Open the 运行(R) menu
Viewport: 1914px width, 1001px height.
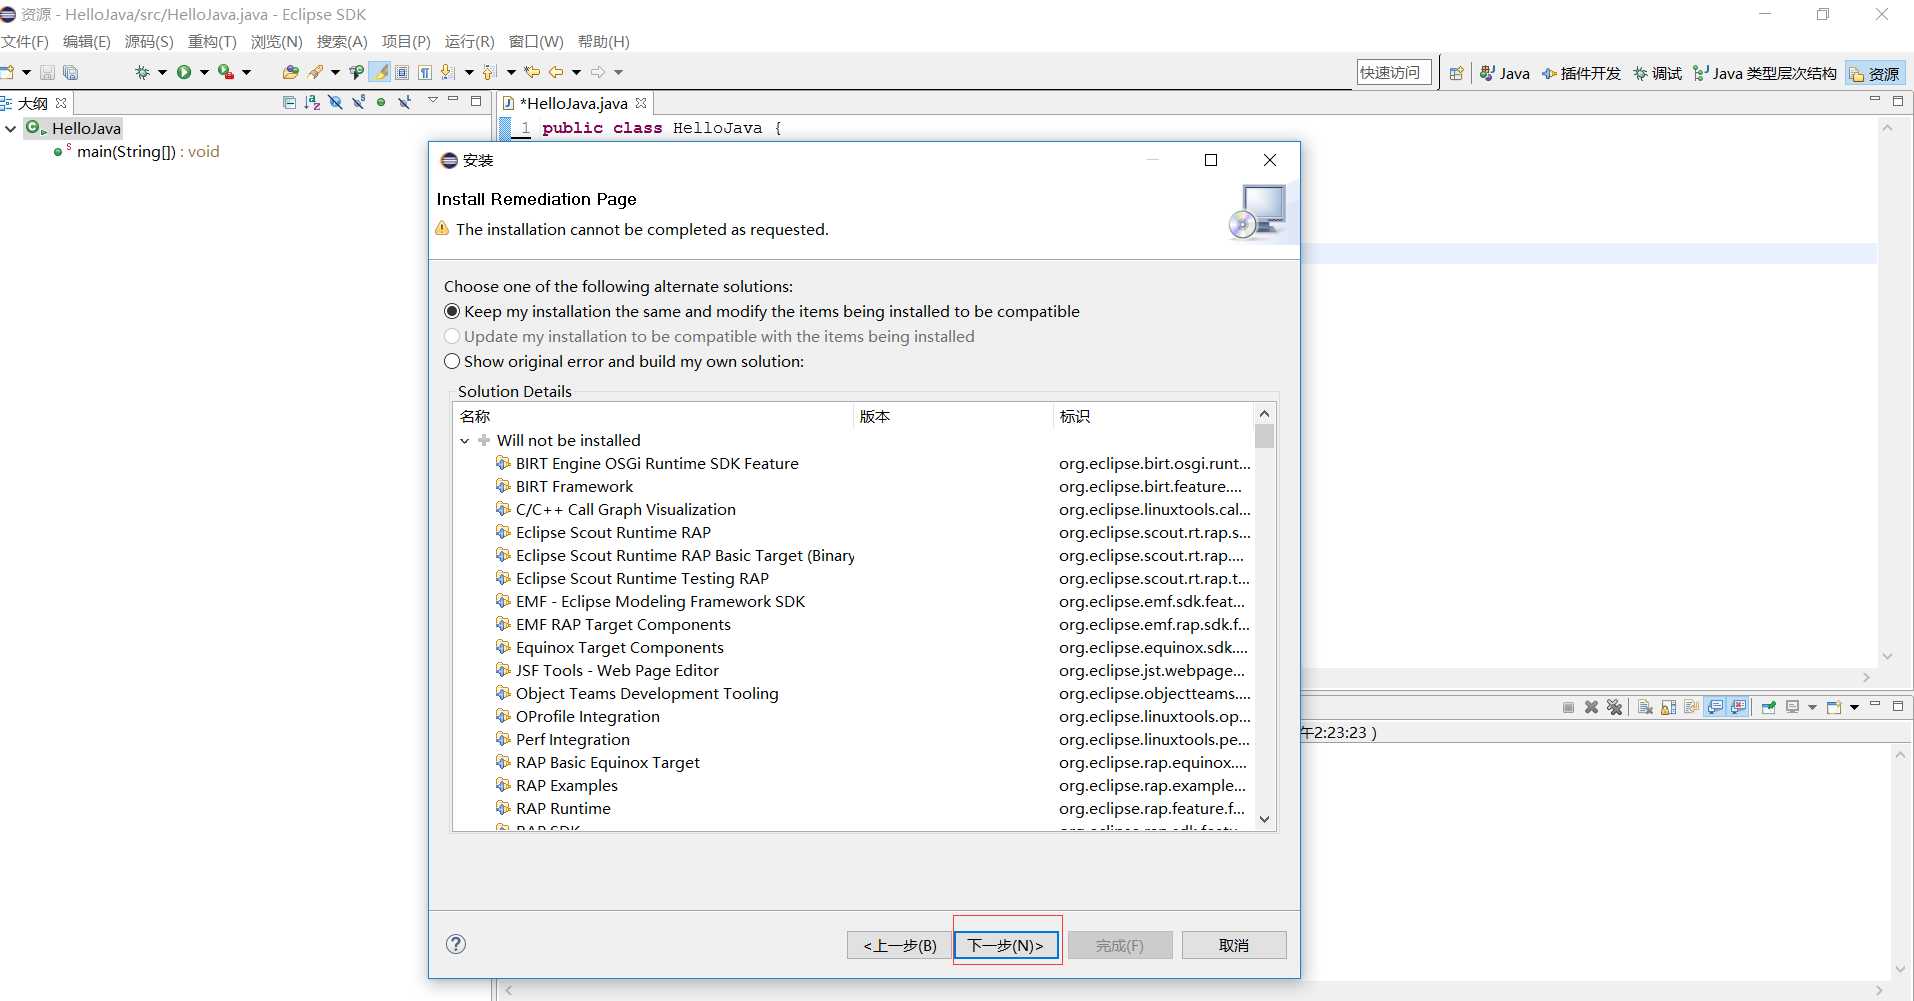pyautogui.click(x=470, y=41)
